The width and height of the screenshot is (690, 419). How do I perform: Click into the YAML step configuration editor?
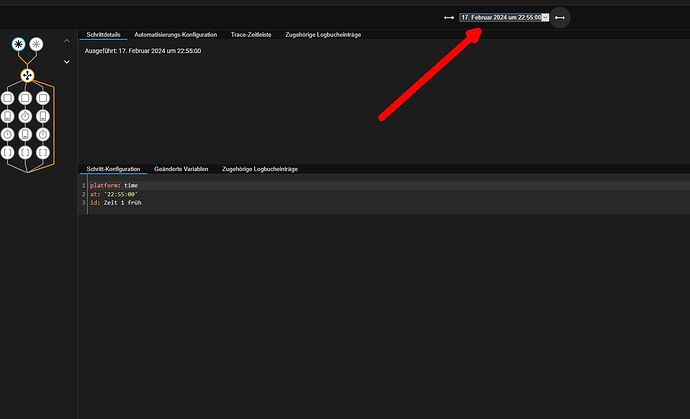pos(384,194)
